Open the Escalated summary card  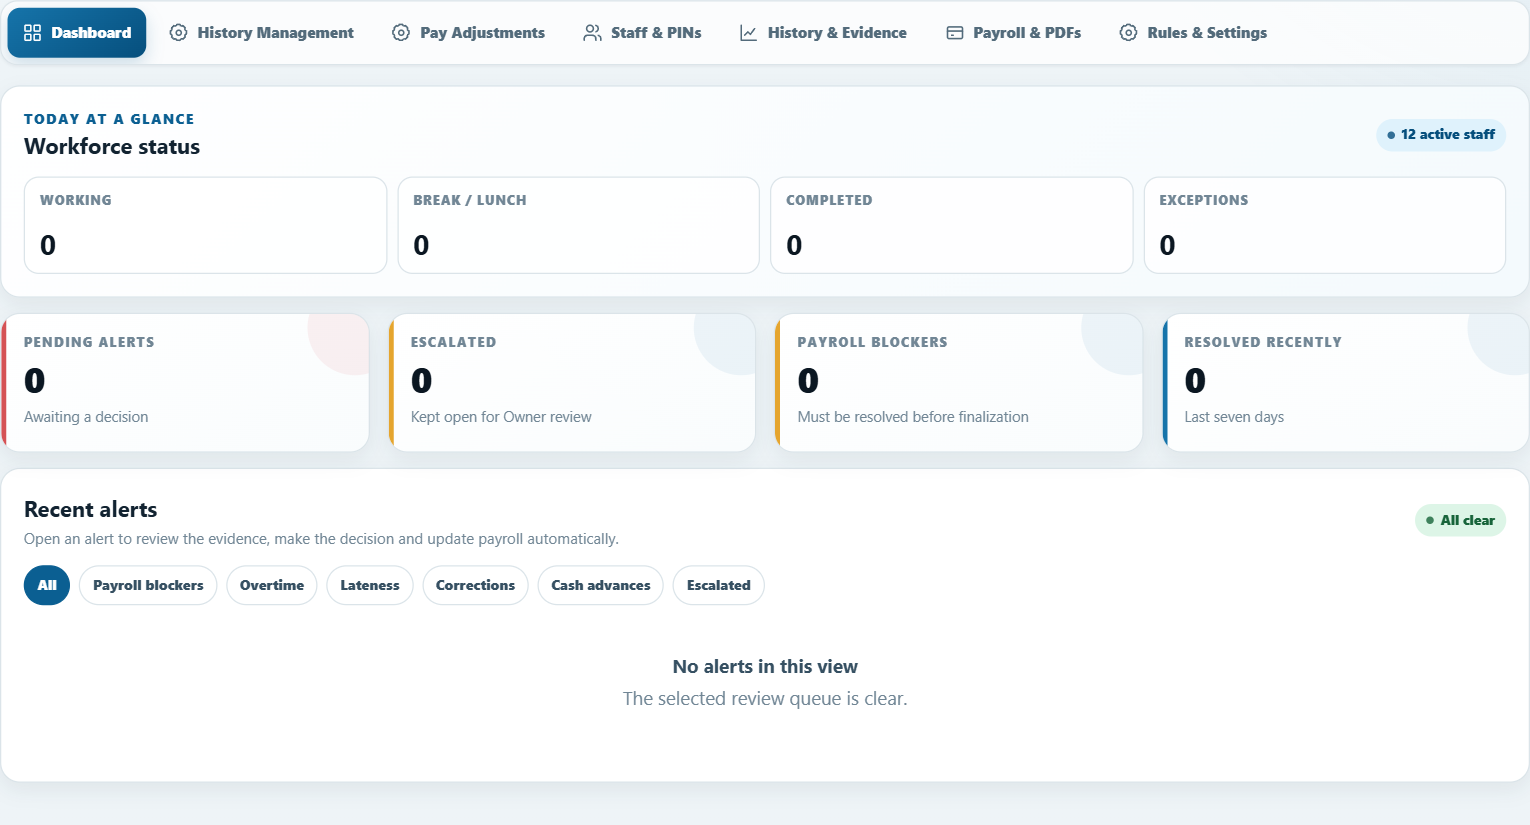[x=572, y=382]
